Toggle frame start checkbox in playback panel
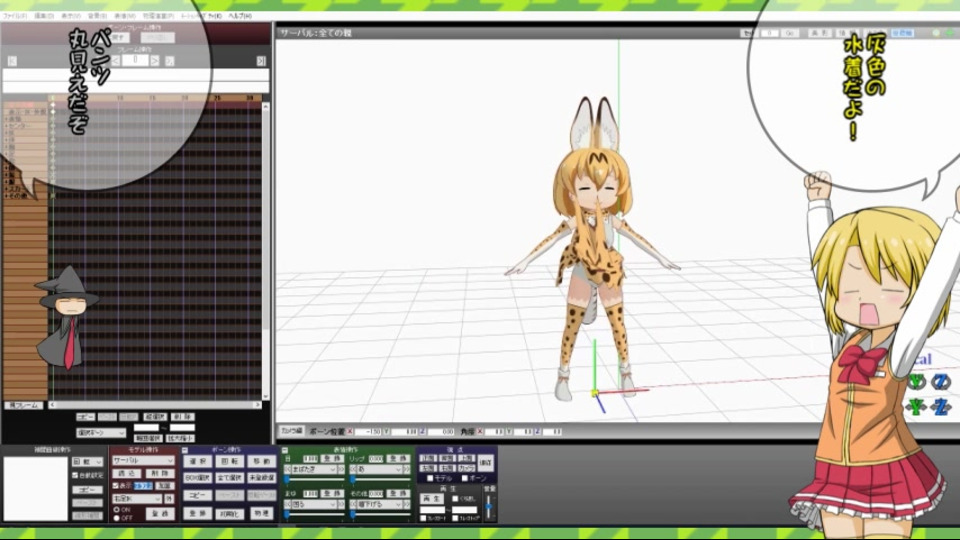960x540 pixels. tap(424, 518)
